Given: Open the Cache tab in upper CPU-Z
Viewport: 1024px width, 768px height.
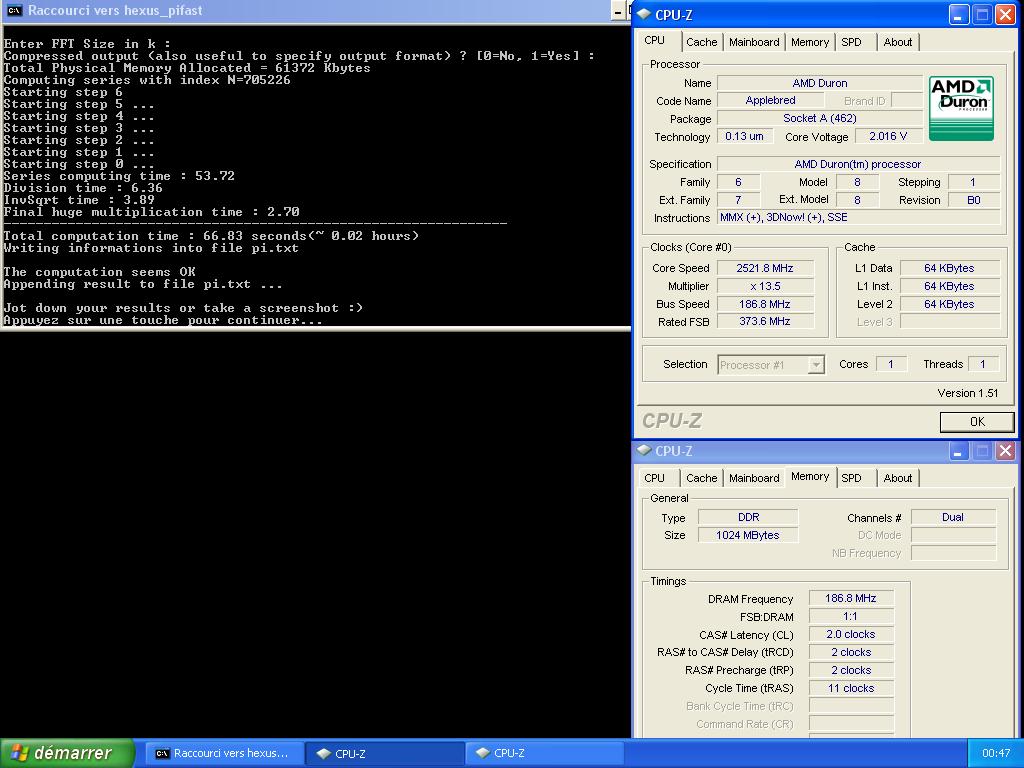Looking at the screenshot, I should click(701, 42).
